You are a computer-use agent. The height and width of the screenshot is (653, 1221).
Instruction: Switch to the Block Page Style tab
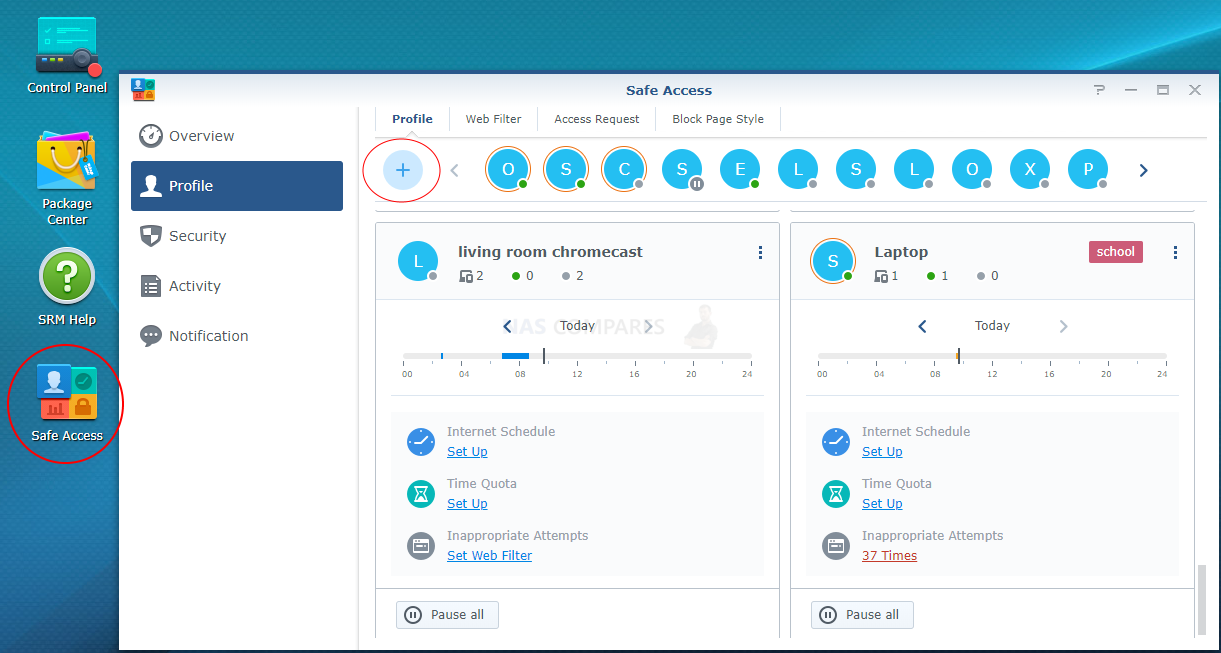tap(718, 119)
